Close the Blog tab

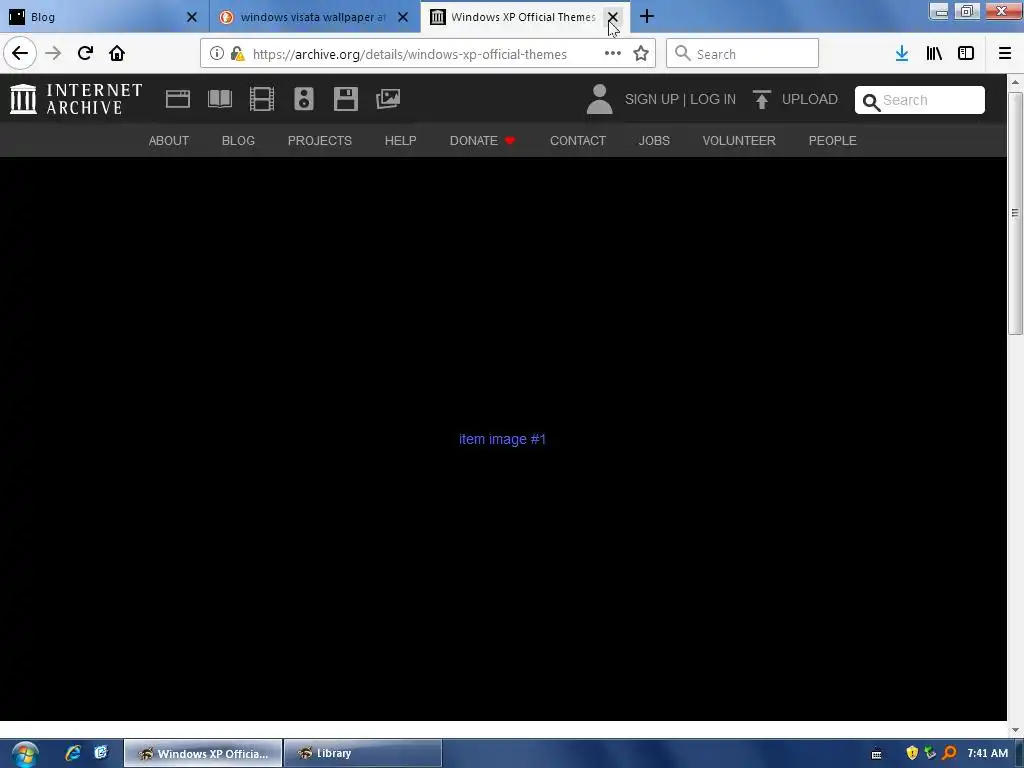(x=192, y=17)
